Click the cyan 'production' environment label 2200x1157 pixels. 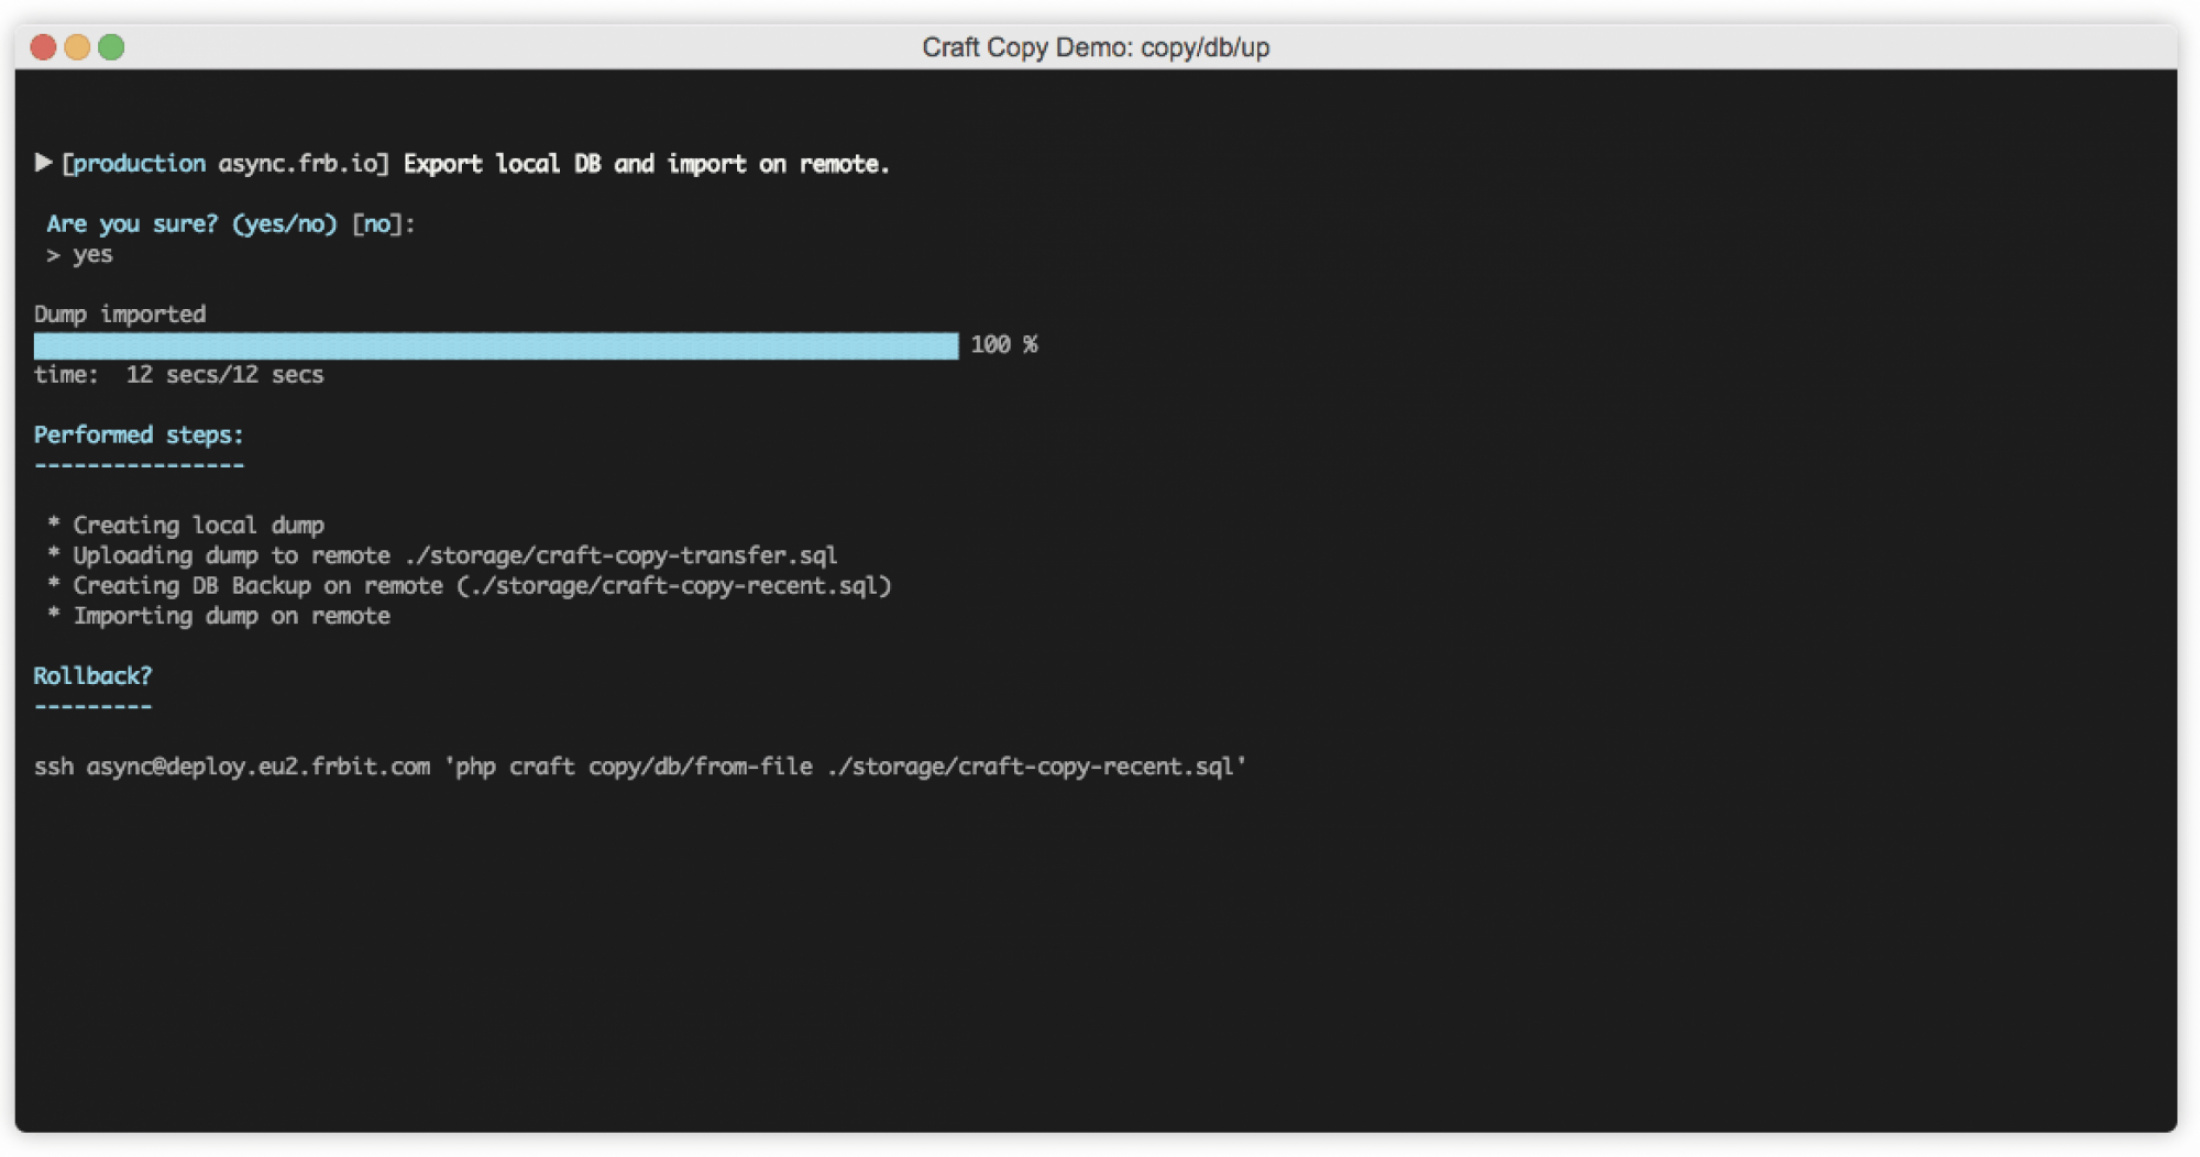tap(139, 164)
